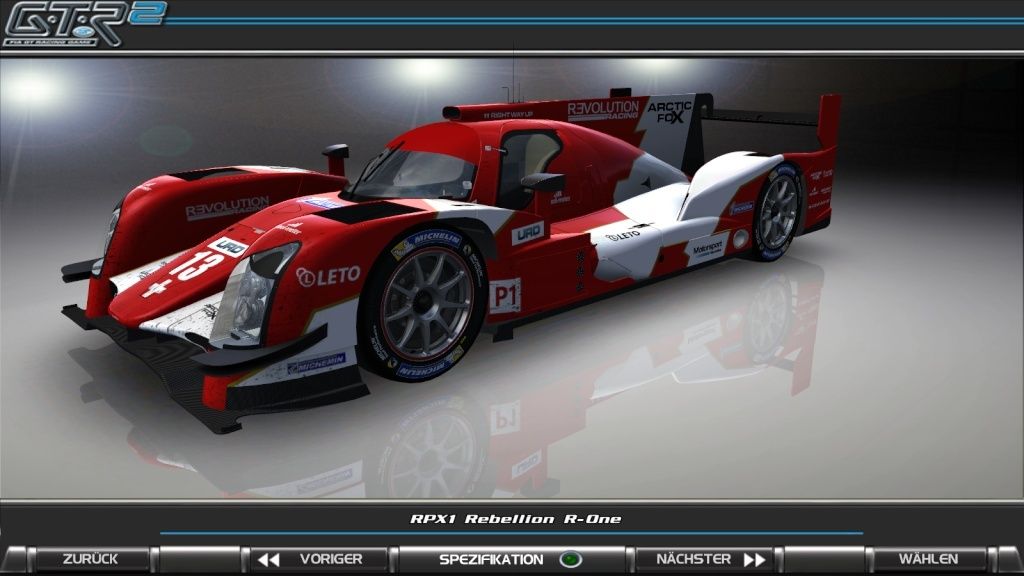Click the GTR2 logo

[84, 24]
